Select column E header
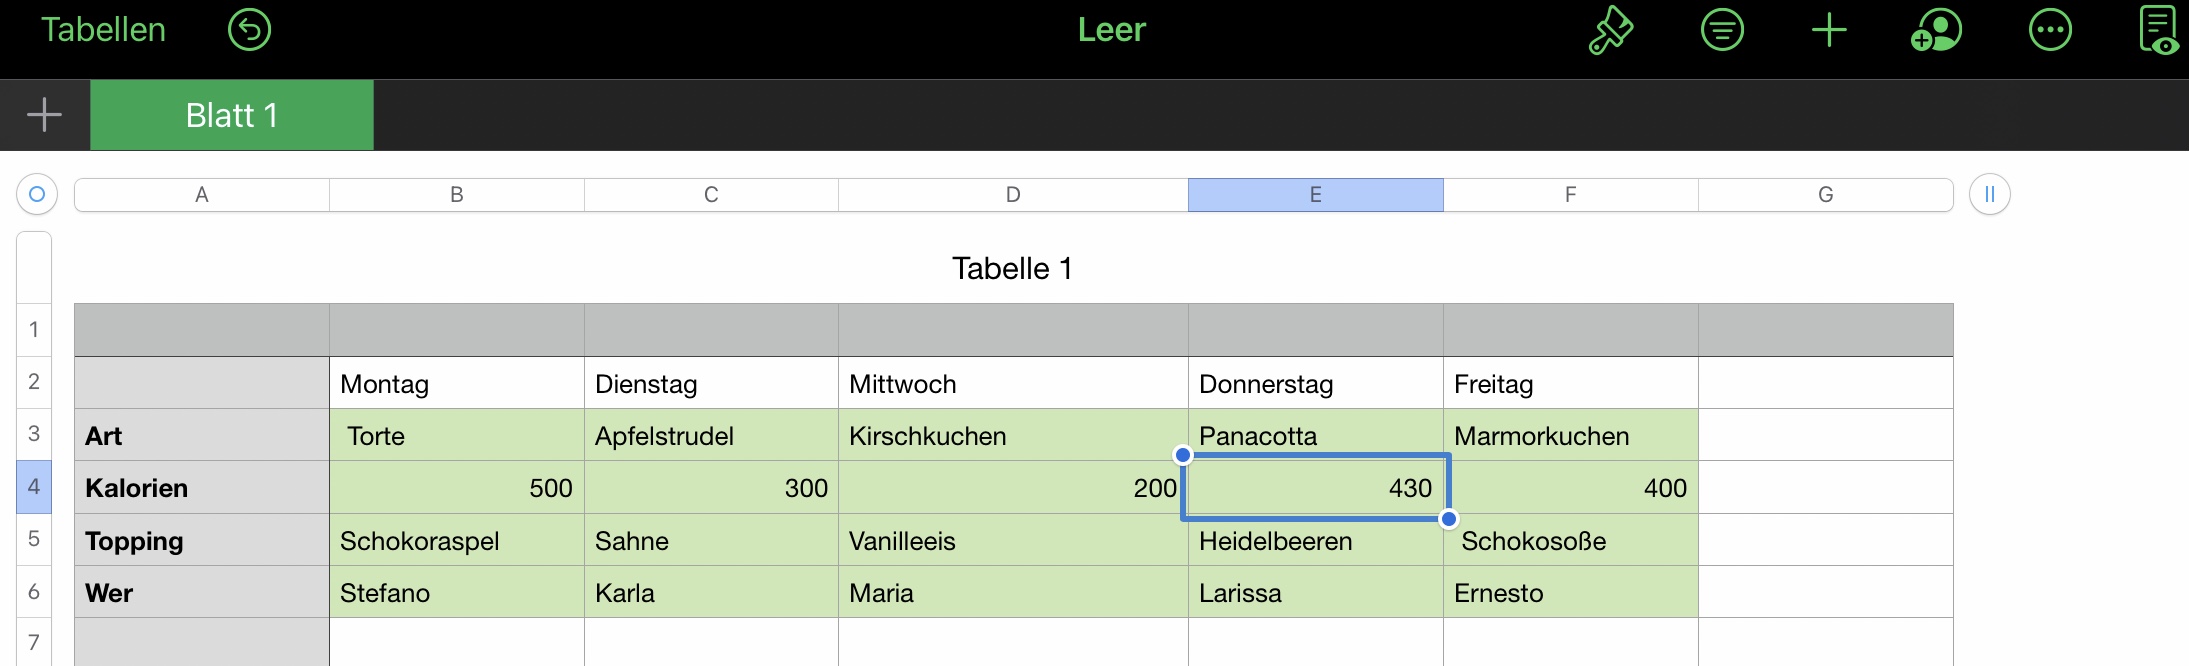 click(x=1315, y=195)
